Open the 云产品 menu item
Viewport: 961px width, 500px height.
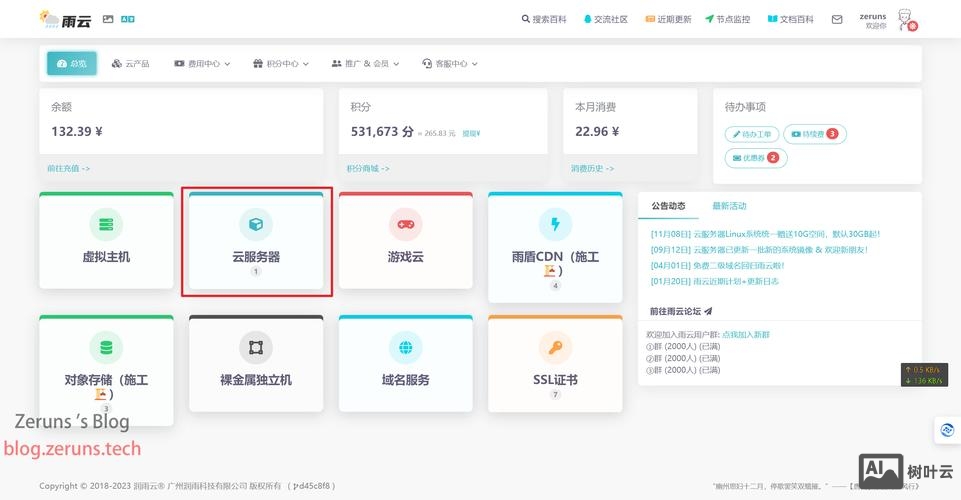point(131,63)
